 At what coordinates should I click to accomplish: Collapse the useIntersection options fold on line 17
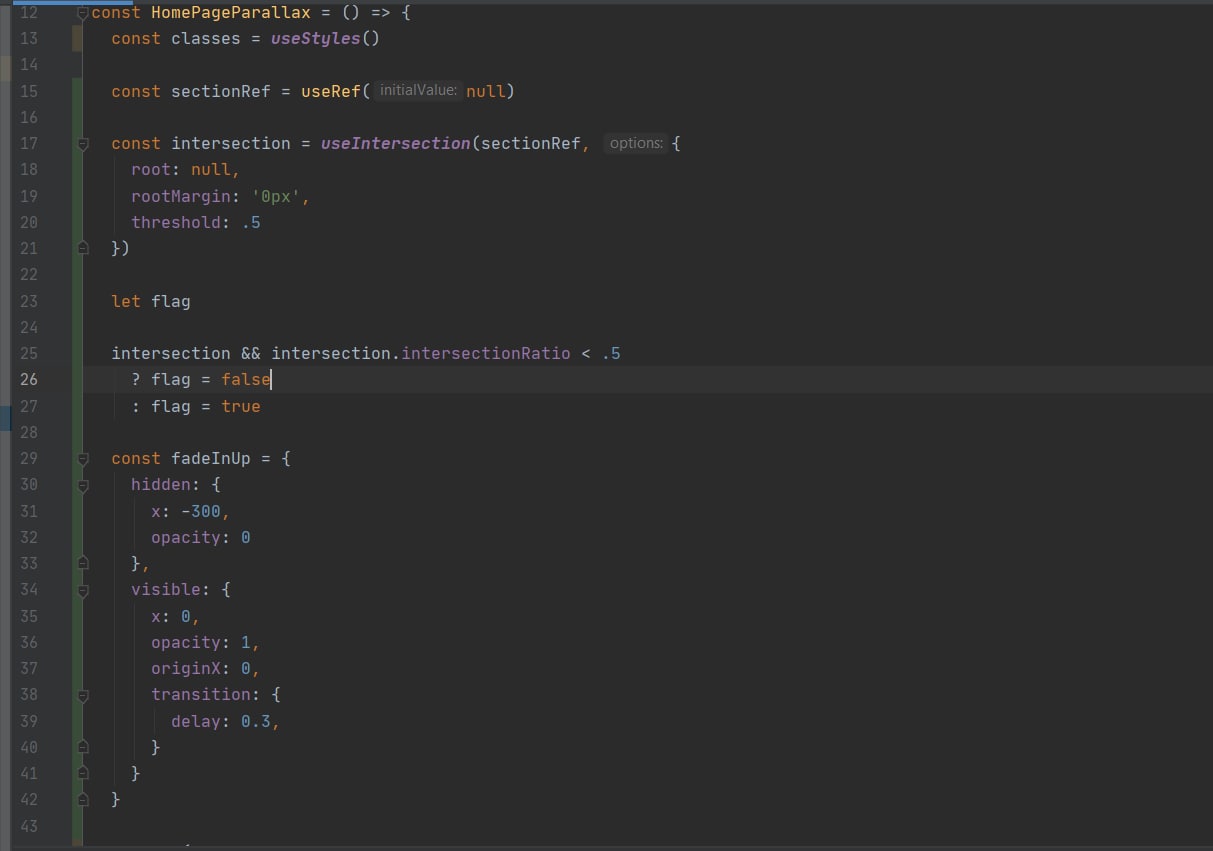83,144
